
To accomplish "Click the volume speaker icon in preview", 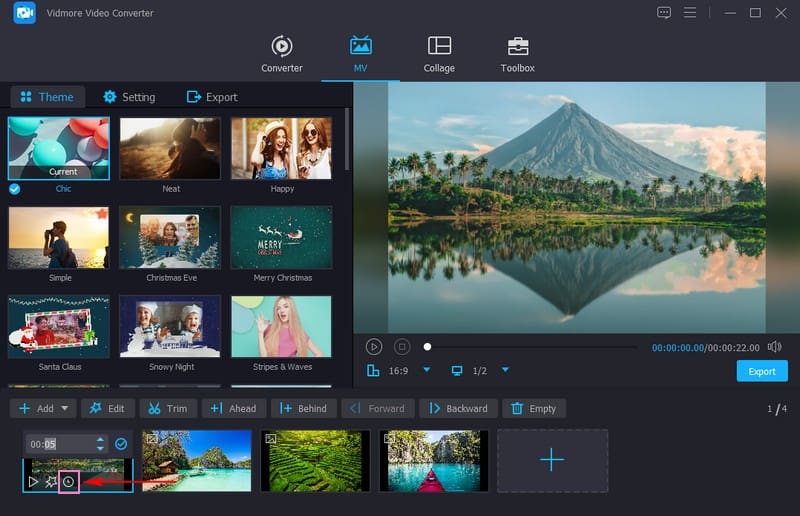I will (x=774, y=347).
